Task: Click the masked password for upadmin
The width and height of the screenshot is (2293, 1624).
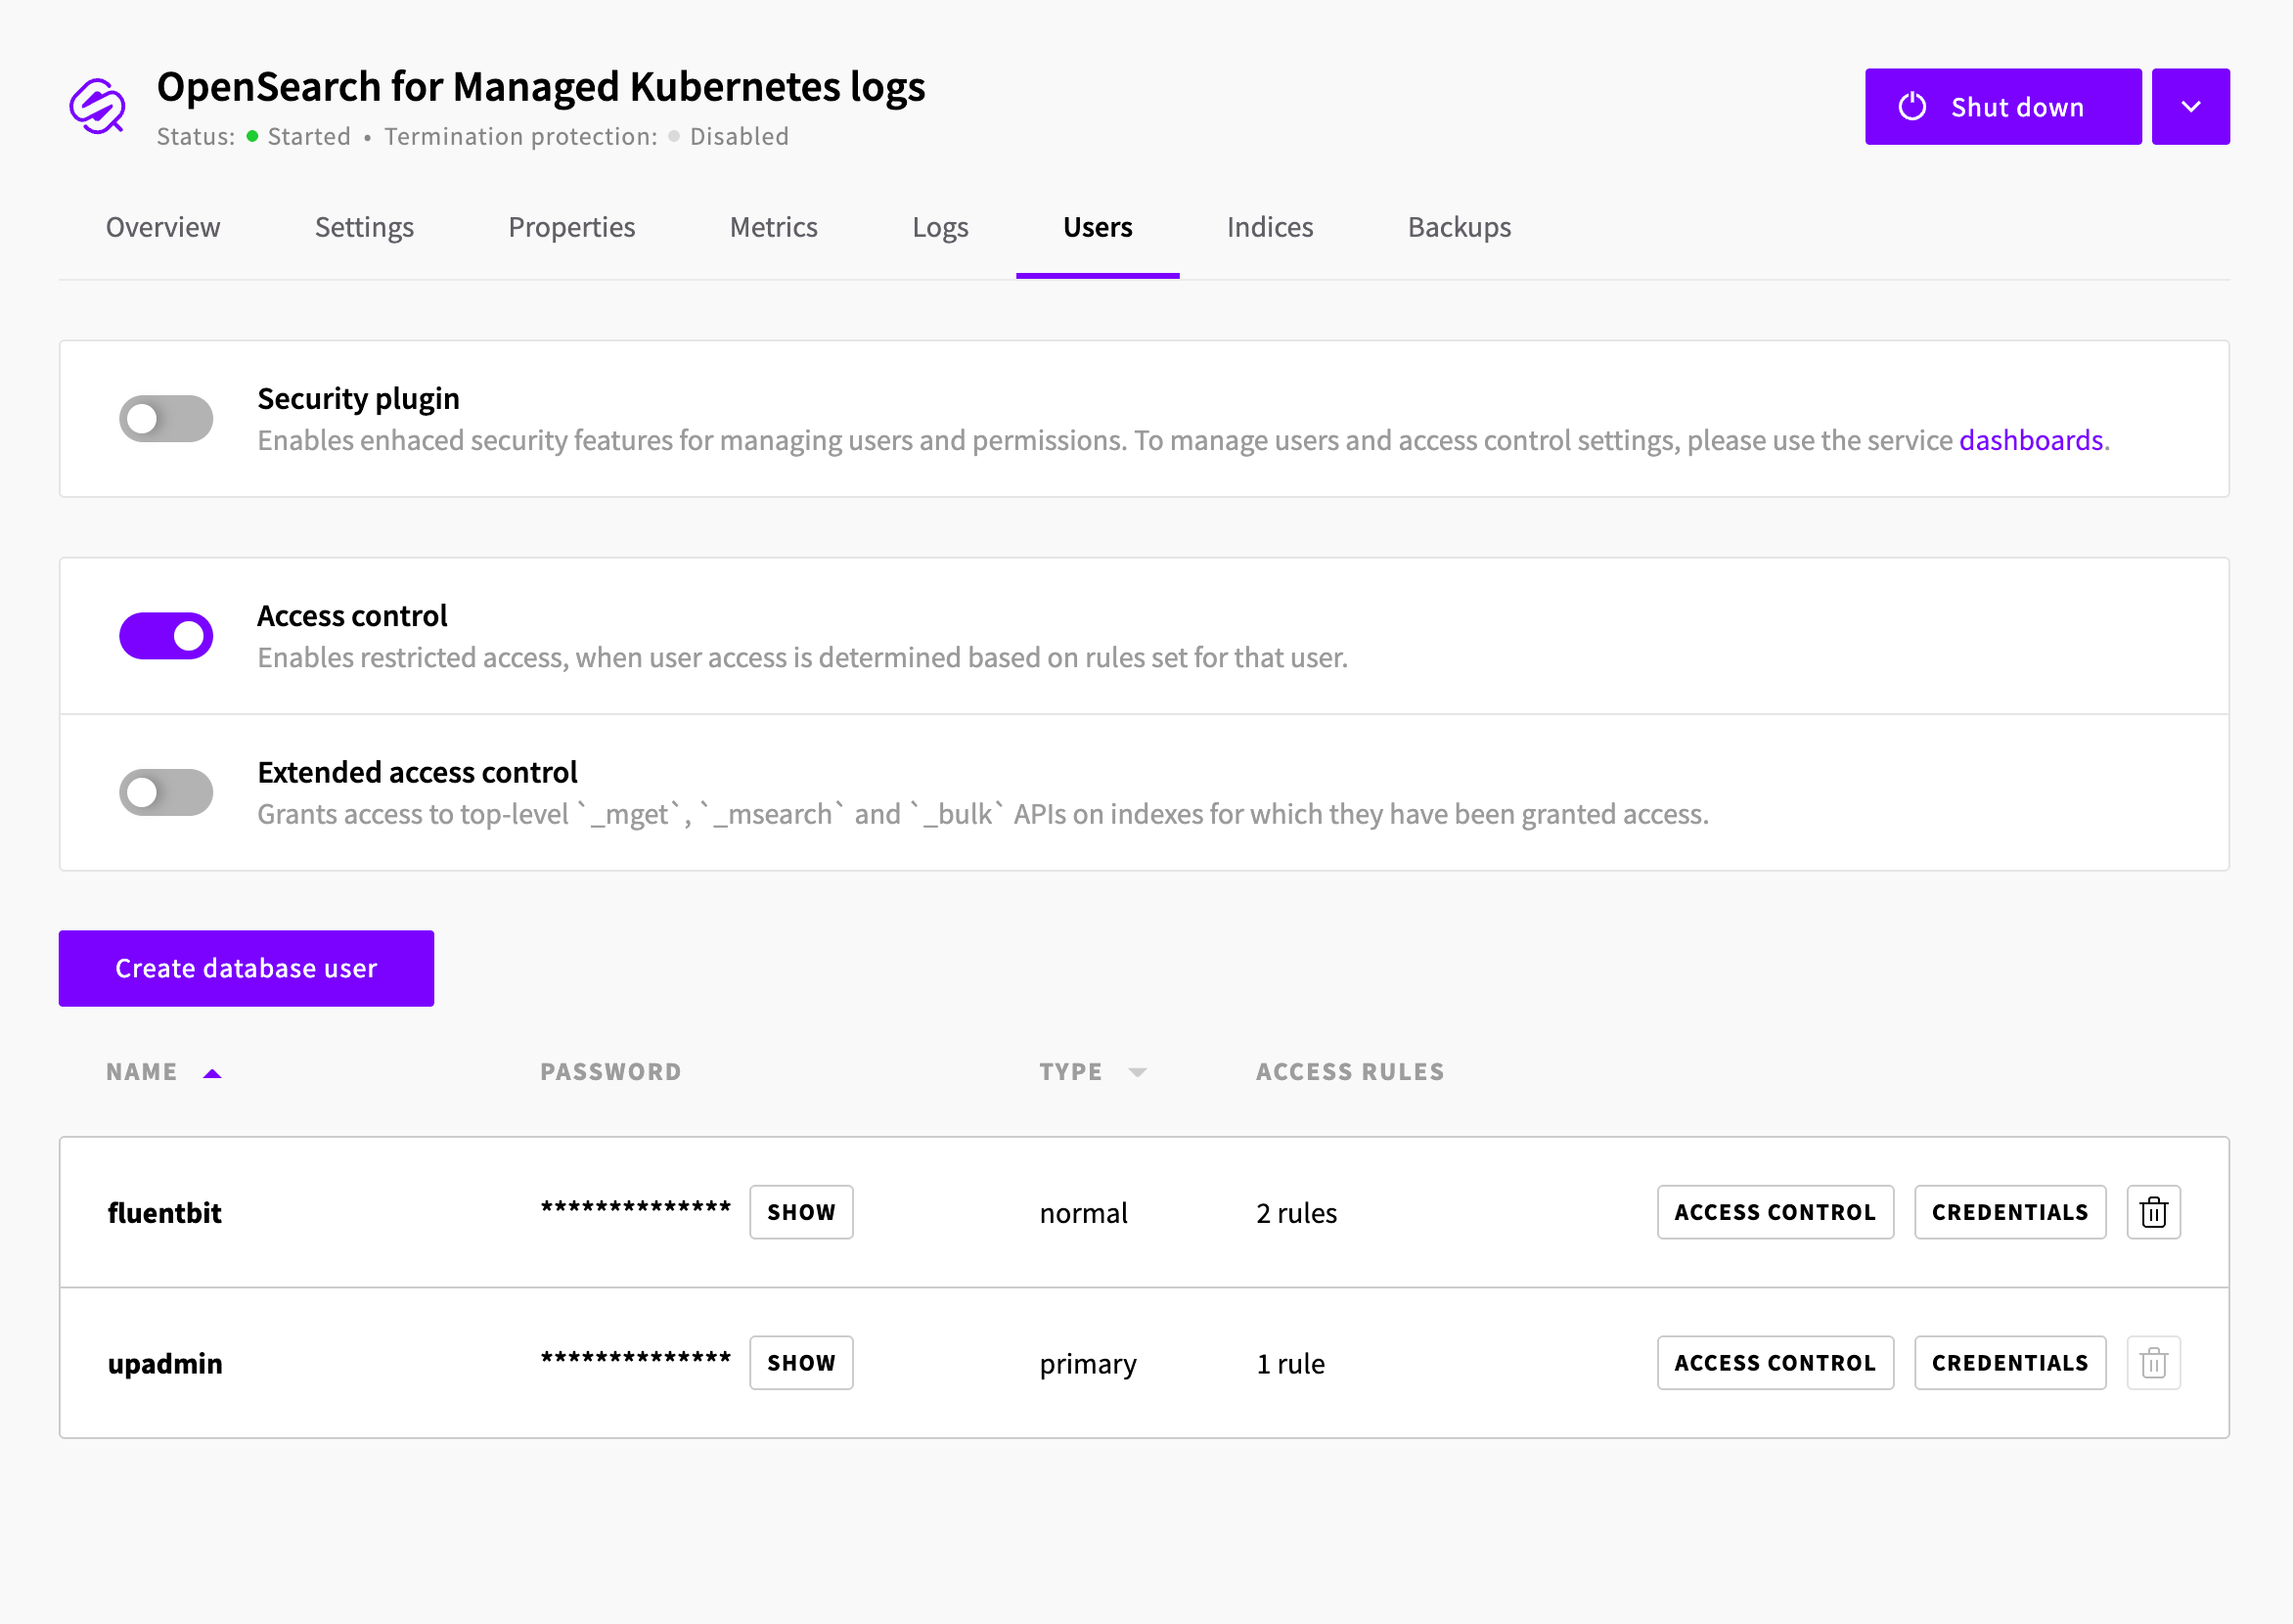Action: point(636,1358)
